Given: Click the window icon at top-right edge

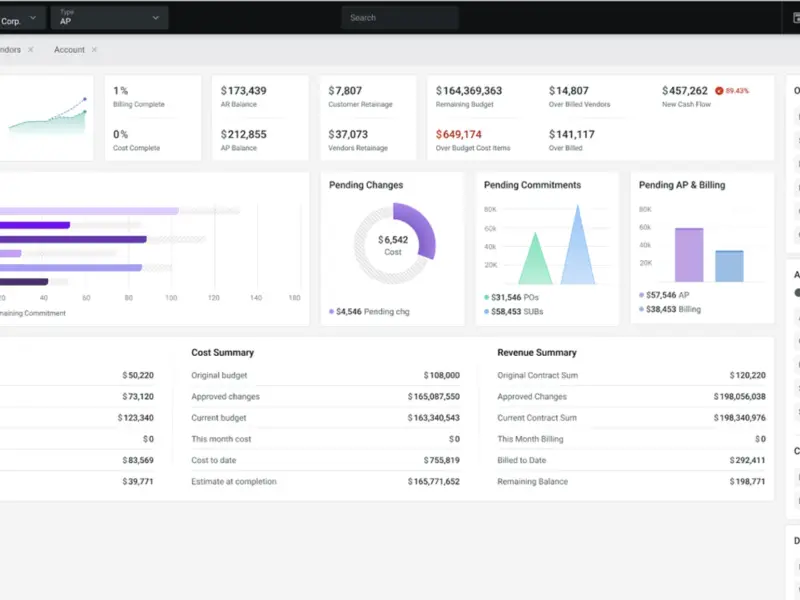Looking at the screenshot, I should pos(796,18).
